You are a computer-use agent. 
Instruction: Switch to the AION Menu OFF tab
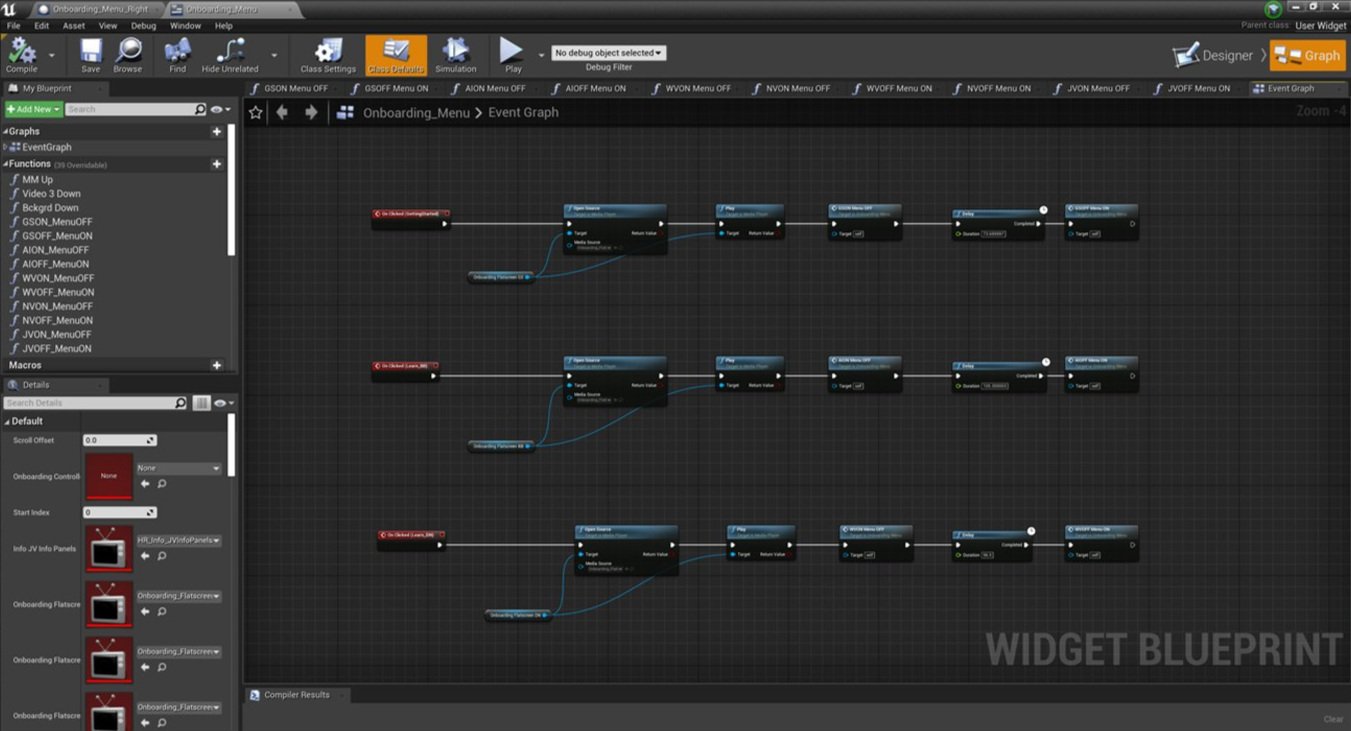[x=490, y=88]
